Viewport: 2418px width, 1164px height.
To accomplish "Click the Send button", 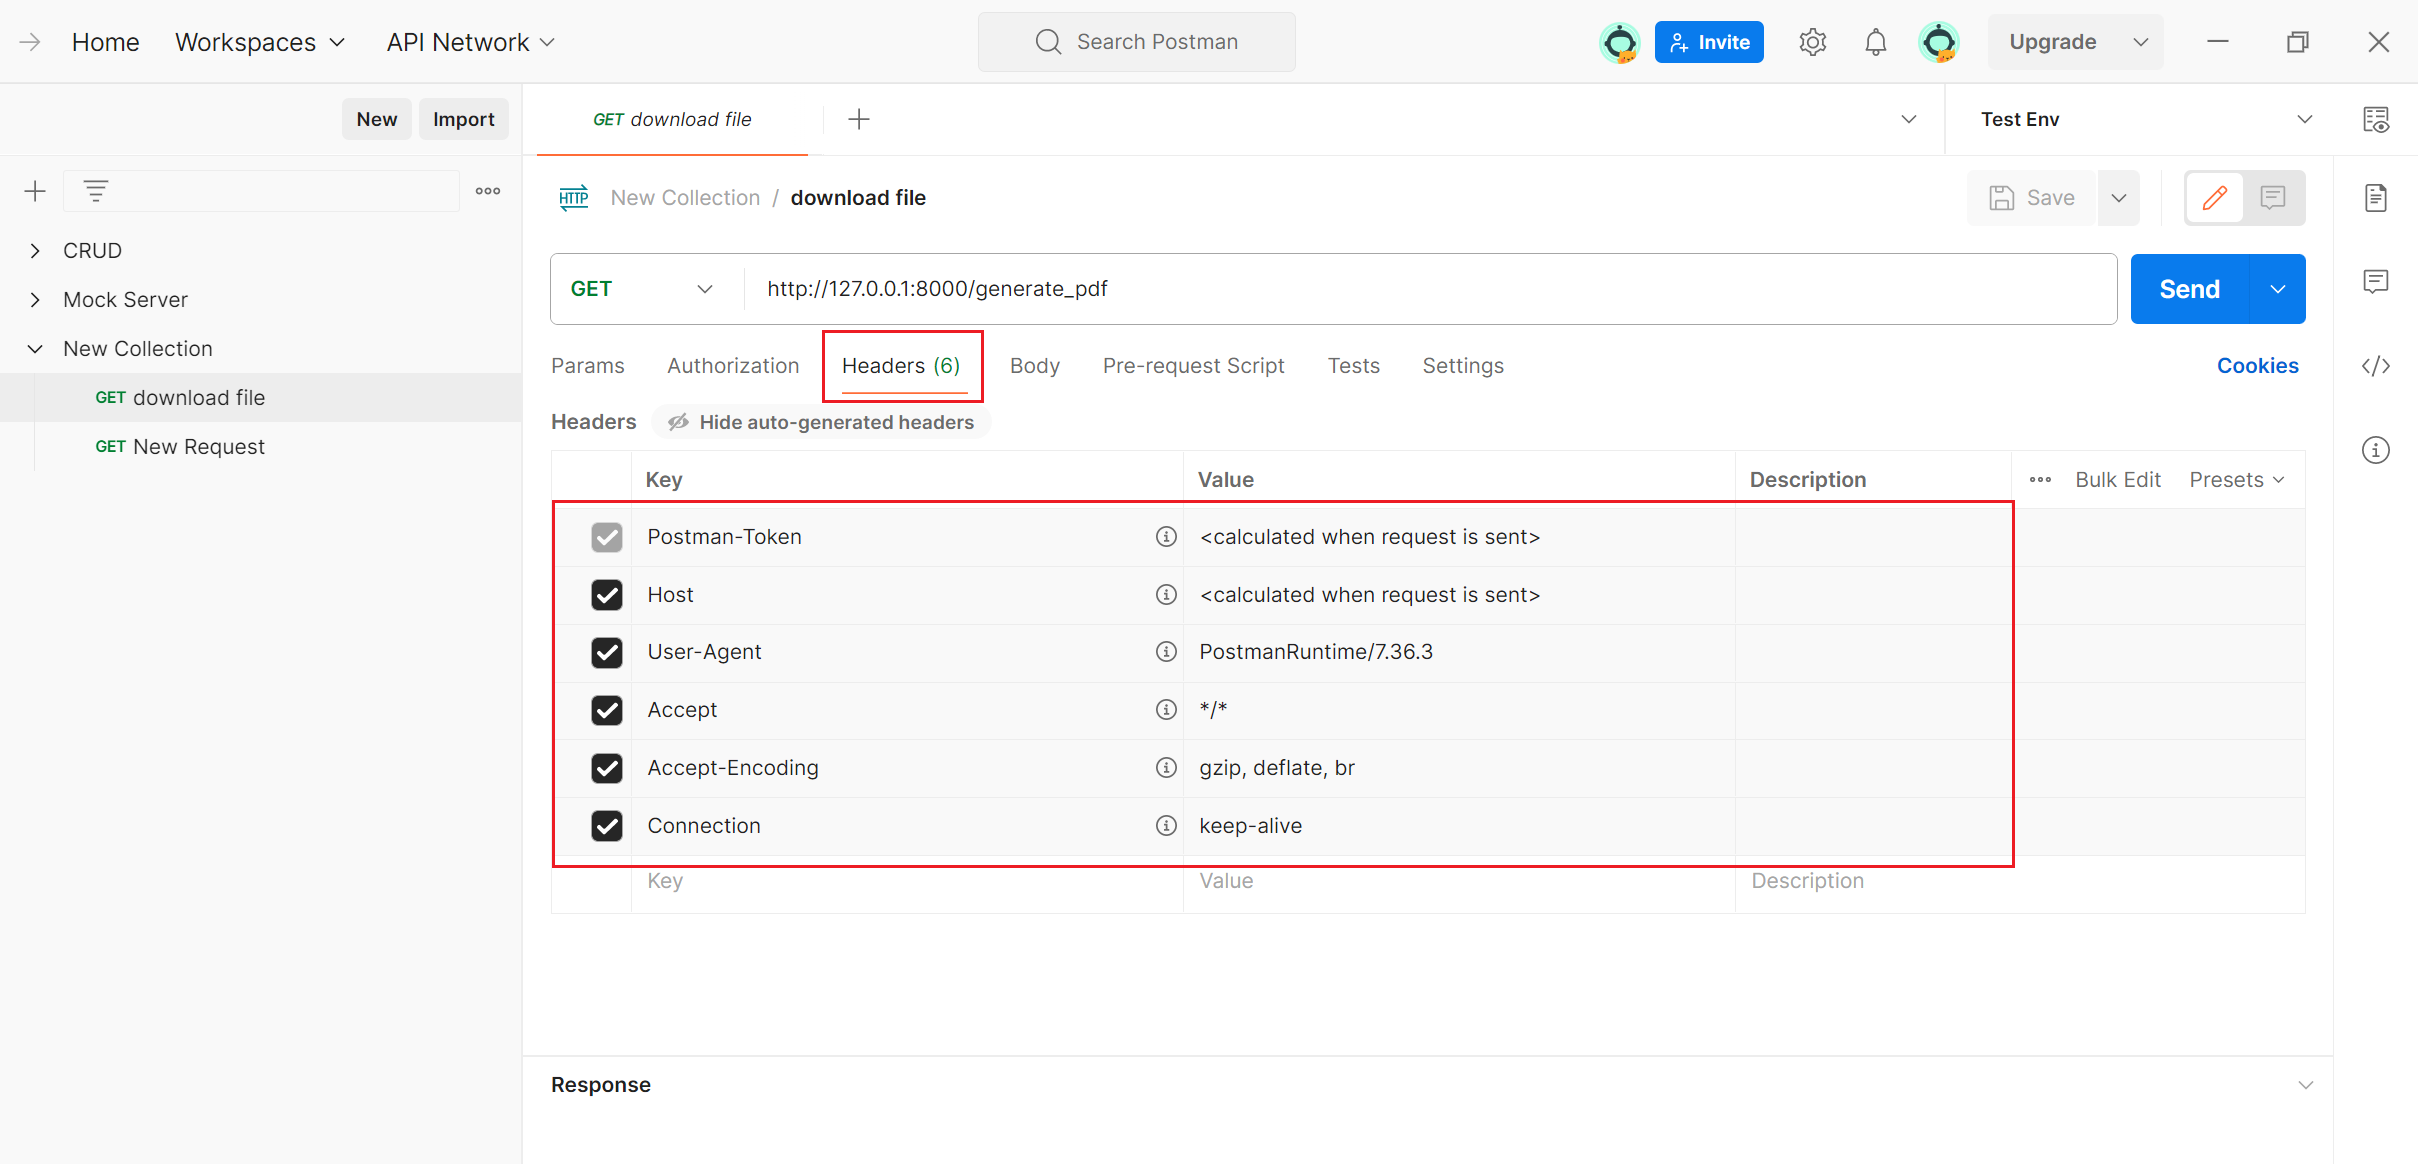I will click(2189, 289).
